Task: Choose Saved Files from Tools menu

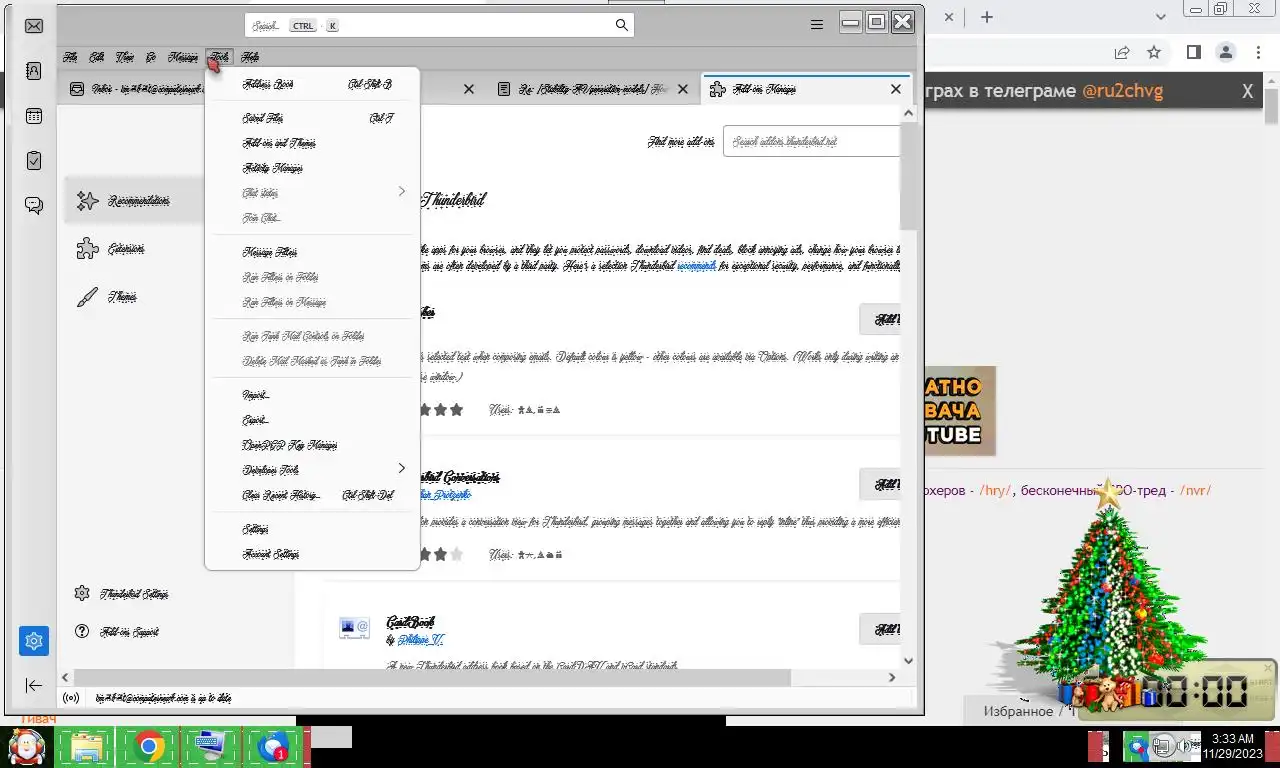Action: click(312, 119)
